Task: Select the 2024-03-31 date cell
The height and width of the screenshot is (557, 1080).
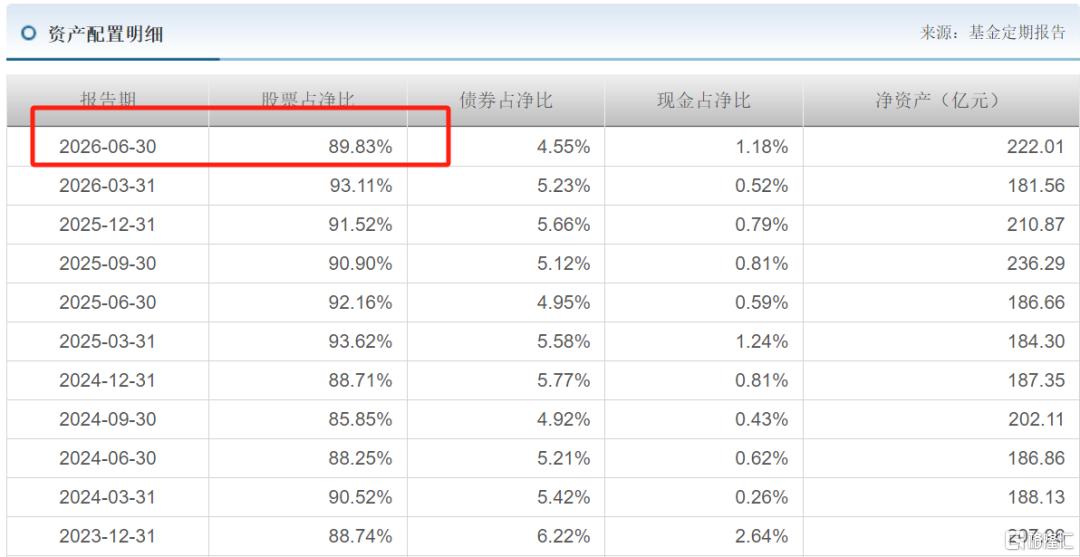Action: pyautogui.click(x=108, y=497)
